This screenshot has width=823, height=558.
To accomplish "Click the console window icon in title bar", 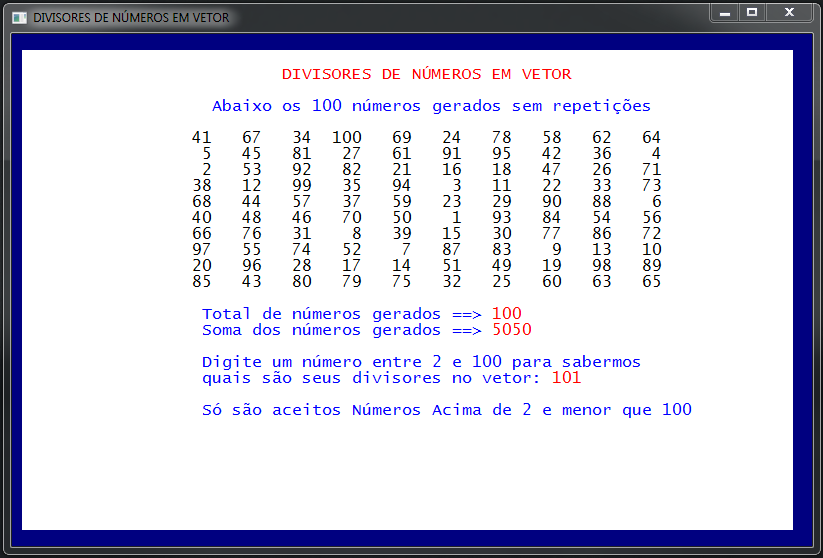I will [19, 18].
